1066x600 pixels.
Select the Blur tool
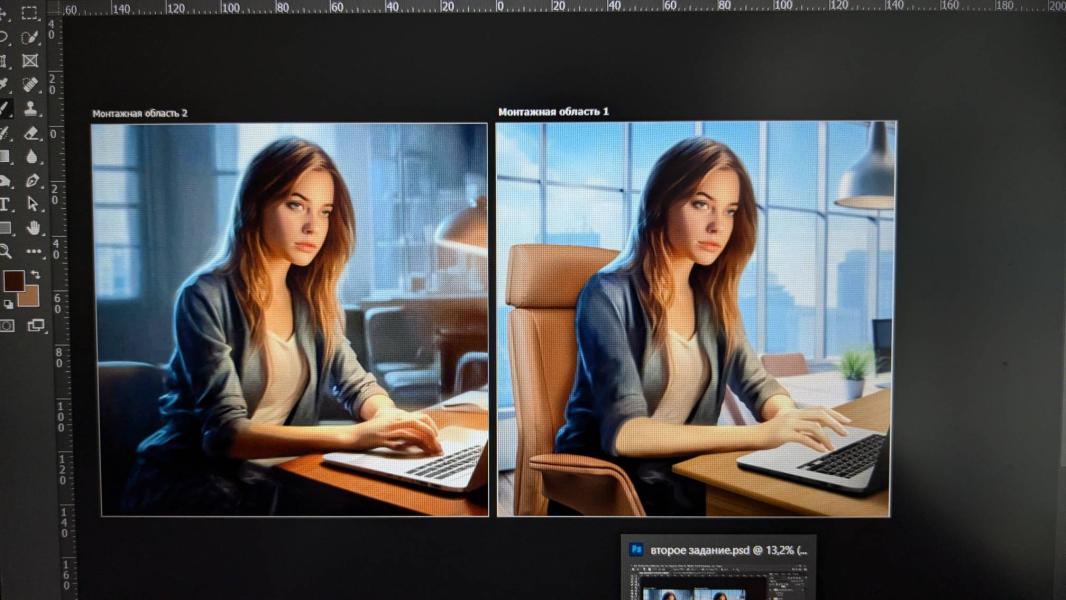(x=31, y=157)
